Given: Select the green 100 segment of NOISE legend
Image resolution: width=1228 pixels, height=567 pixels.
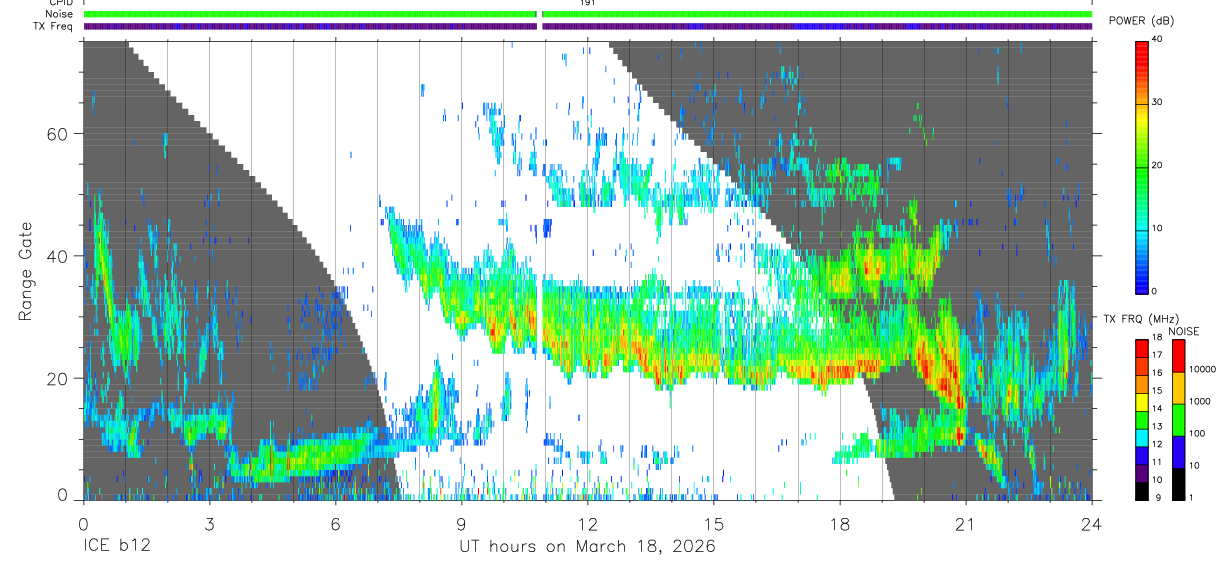Looking at the screenshot, I should [x=1180, y=420].
